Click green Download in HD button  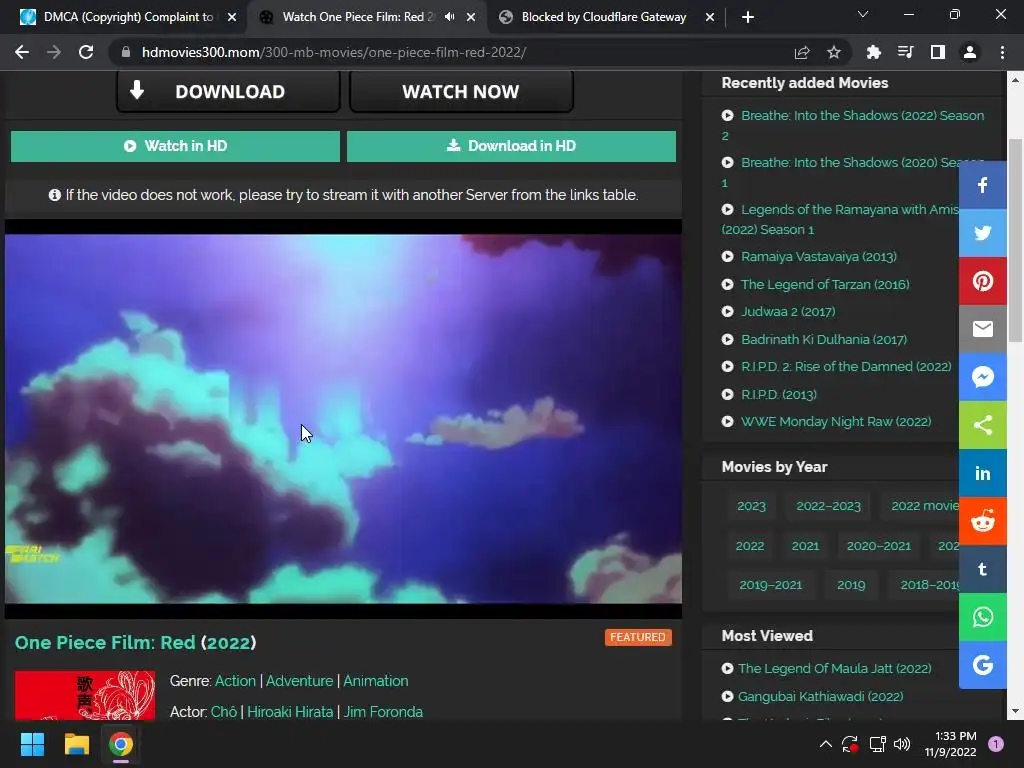pos(511,146)
